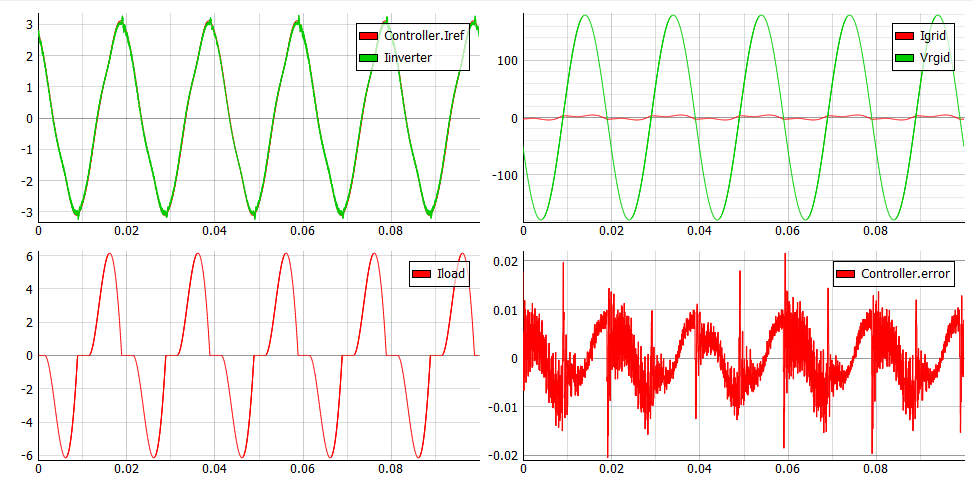Click the green Iinverter legend swatch

click(x=368, y=58)
